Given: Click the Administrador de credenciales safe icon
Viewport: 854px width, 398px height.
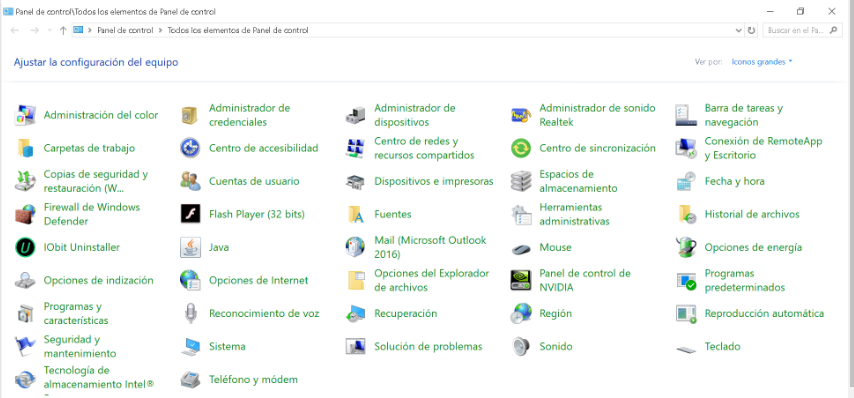Looking at the screenshot, I should click(x=190, y=115).
